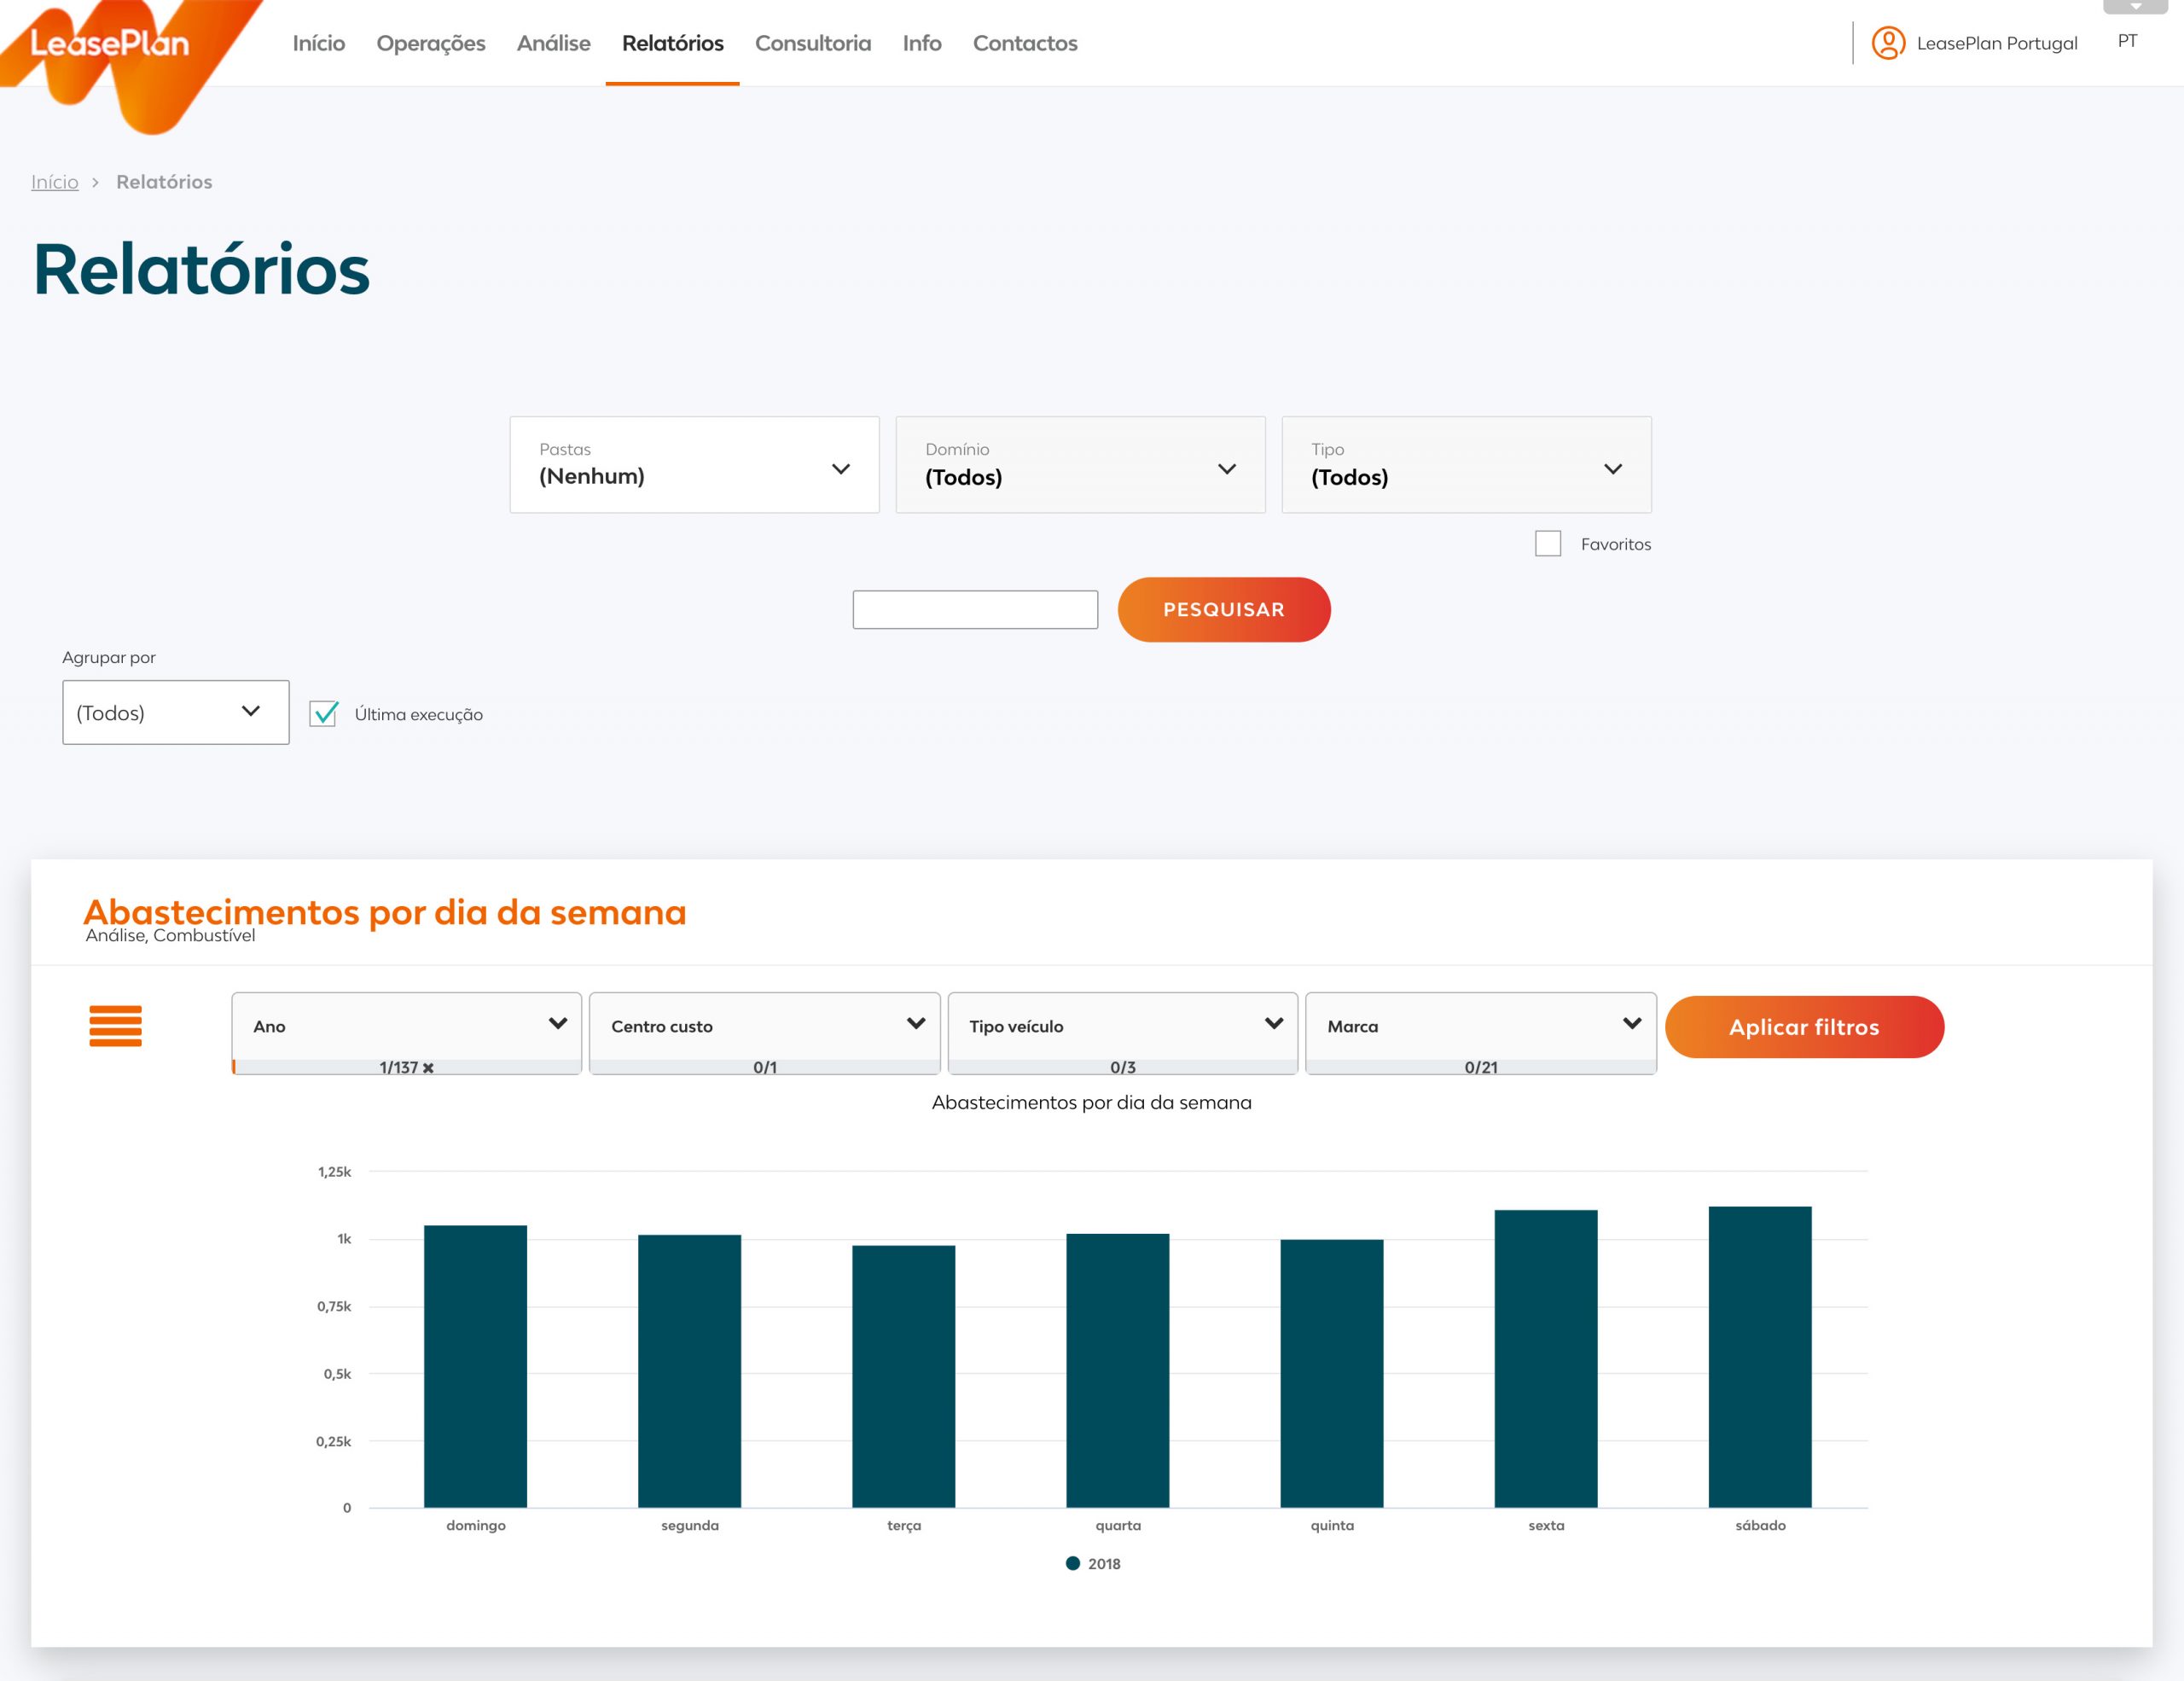Click the Aplicar filtros button
Image resolution: width=2184 pixels, height=1681 pixels.
[1803, 1027]
